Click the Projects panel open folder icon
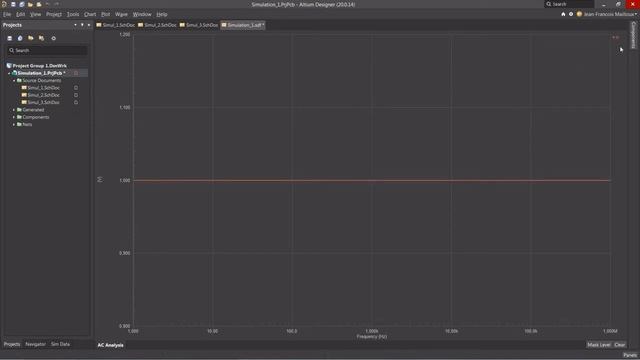Image resolution: width=640 pixels, height=360 pixels. tap(31, 38)
